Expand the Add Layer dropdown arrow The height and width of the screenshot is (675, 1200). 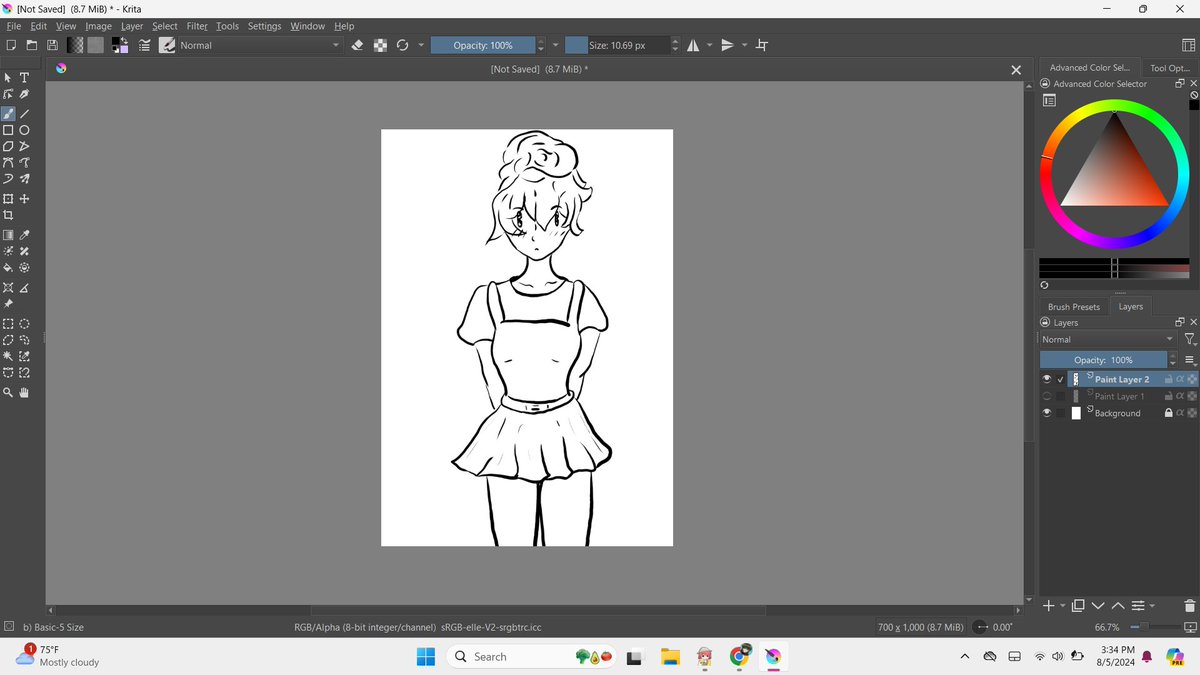coord(1063,606)
